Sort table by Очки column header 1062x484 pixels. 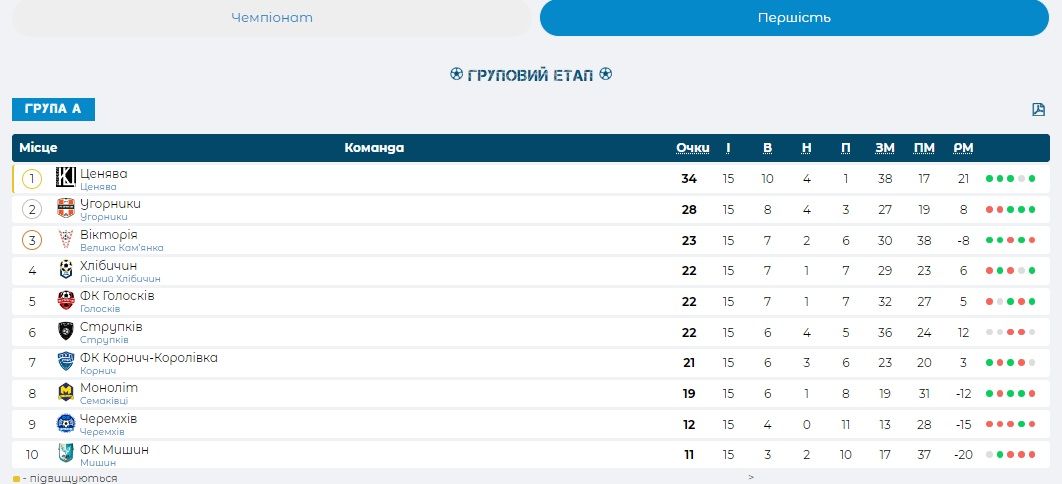tap(692, 148)
